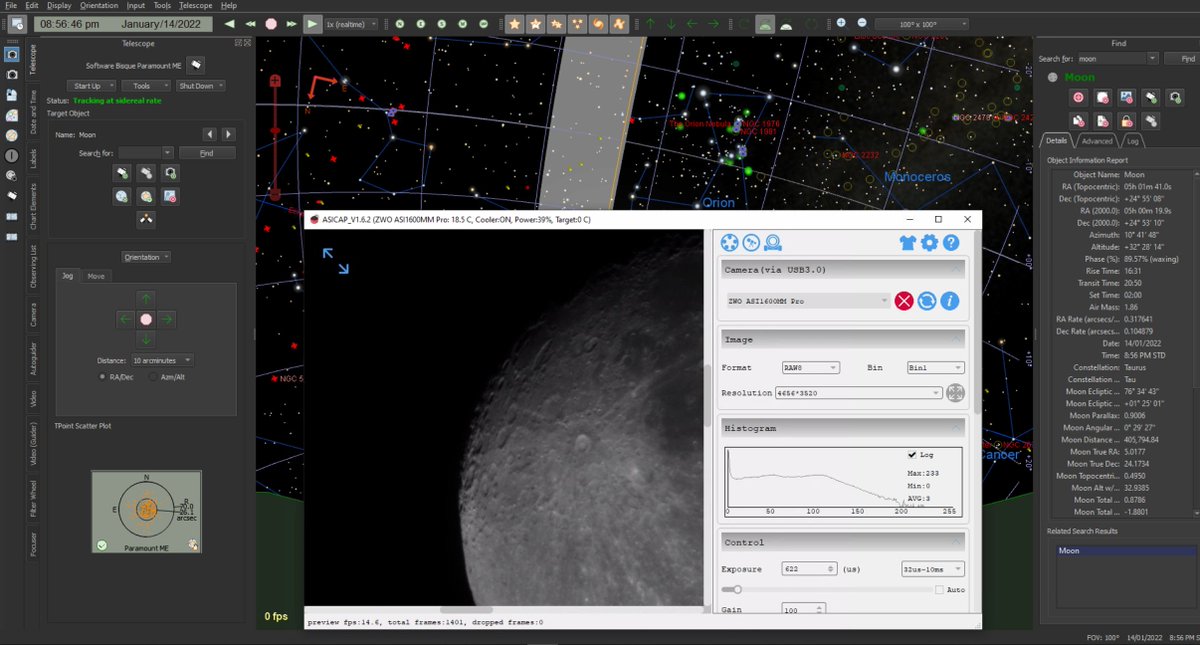
Task: Disconnect camera with the red X button
Action: 904,301
